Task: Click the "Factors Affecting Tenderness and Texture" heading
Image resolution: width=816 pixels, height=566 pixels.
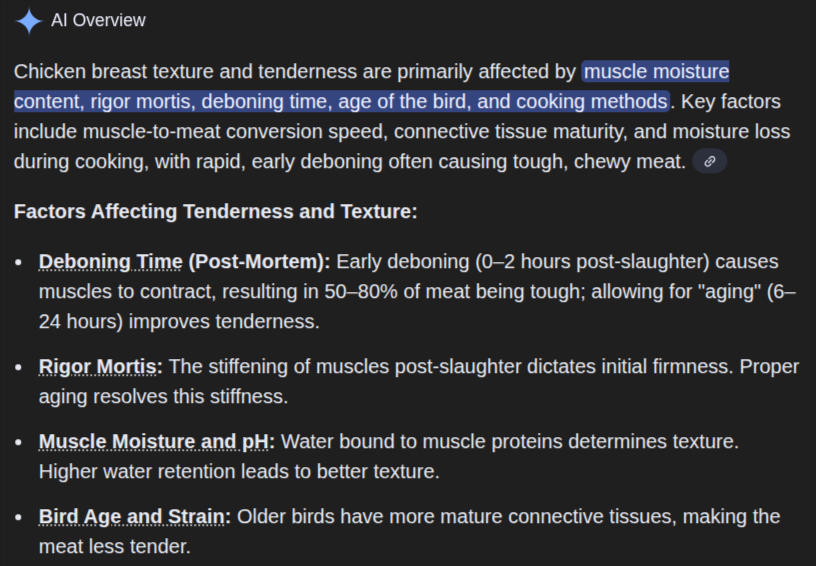Action: [215, 212]
